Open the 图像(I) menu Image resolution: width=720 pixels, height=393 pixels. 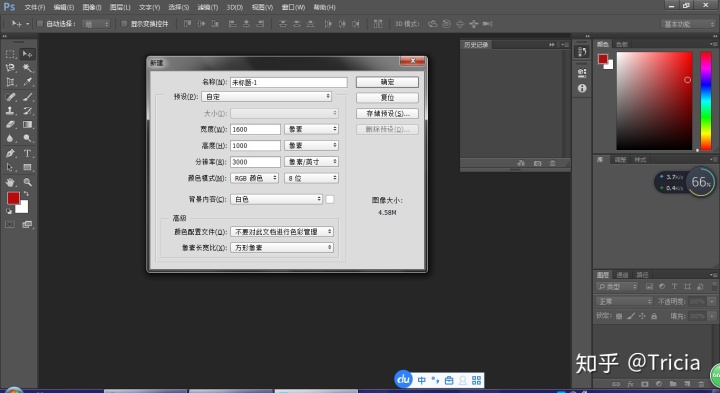point(92,7)
